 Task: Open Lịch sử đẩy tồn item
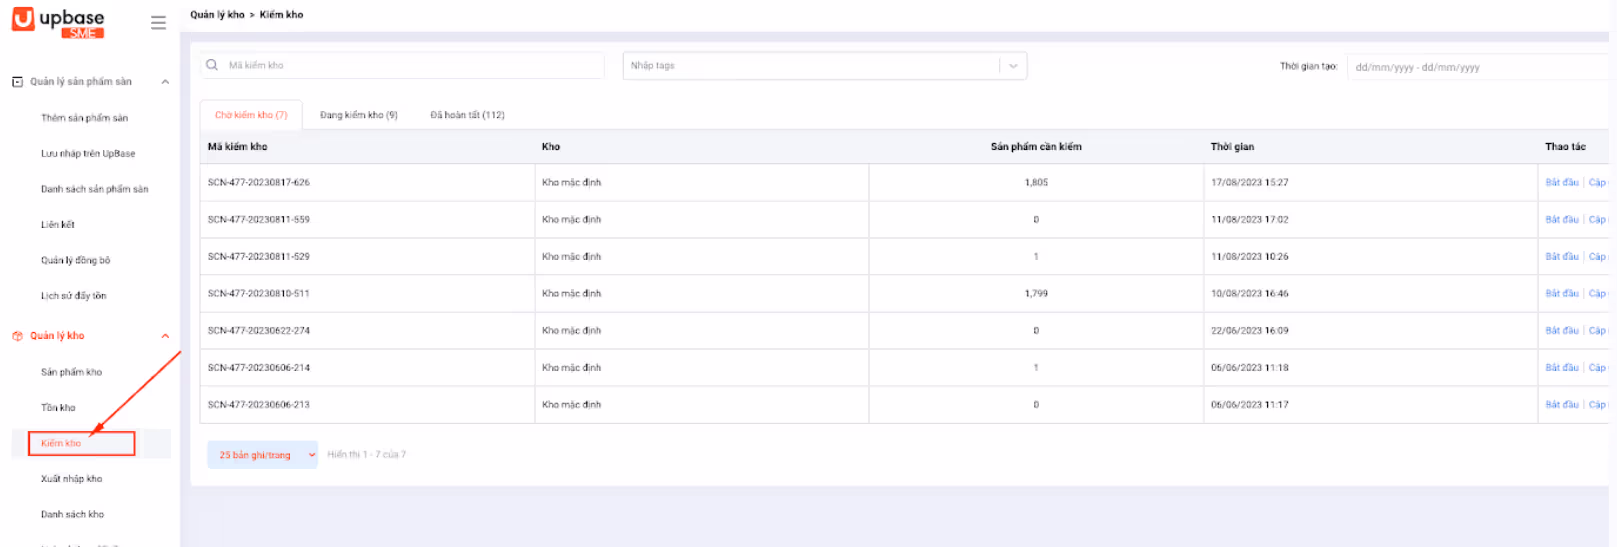point(73,296)
